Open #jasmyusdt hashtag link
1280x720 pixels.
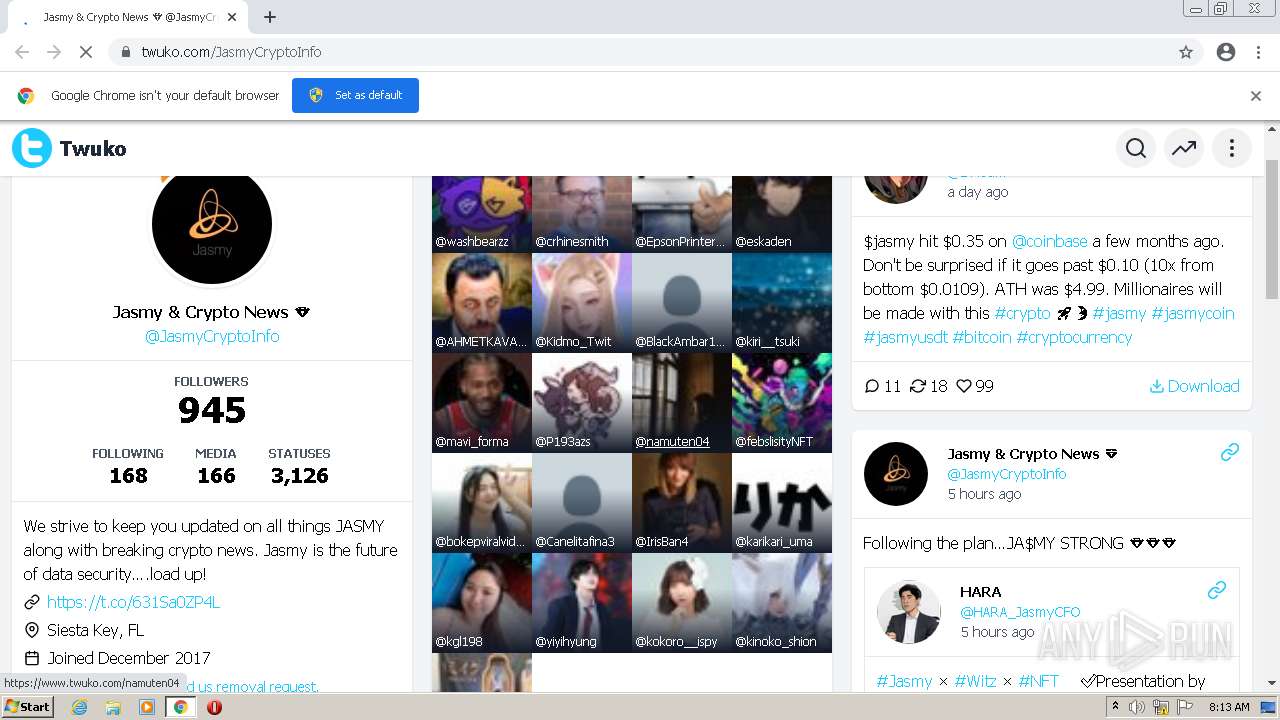pyautogui.click(x=905, y=337)
